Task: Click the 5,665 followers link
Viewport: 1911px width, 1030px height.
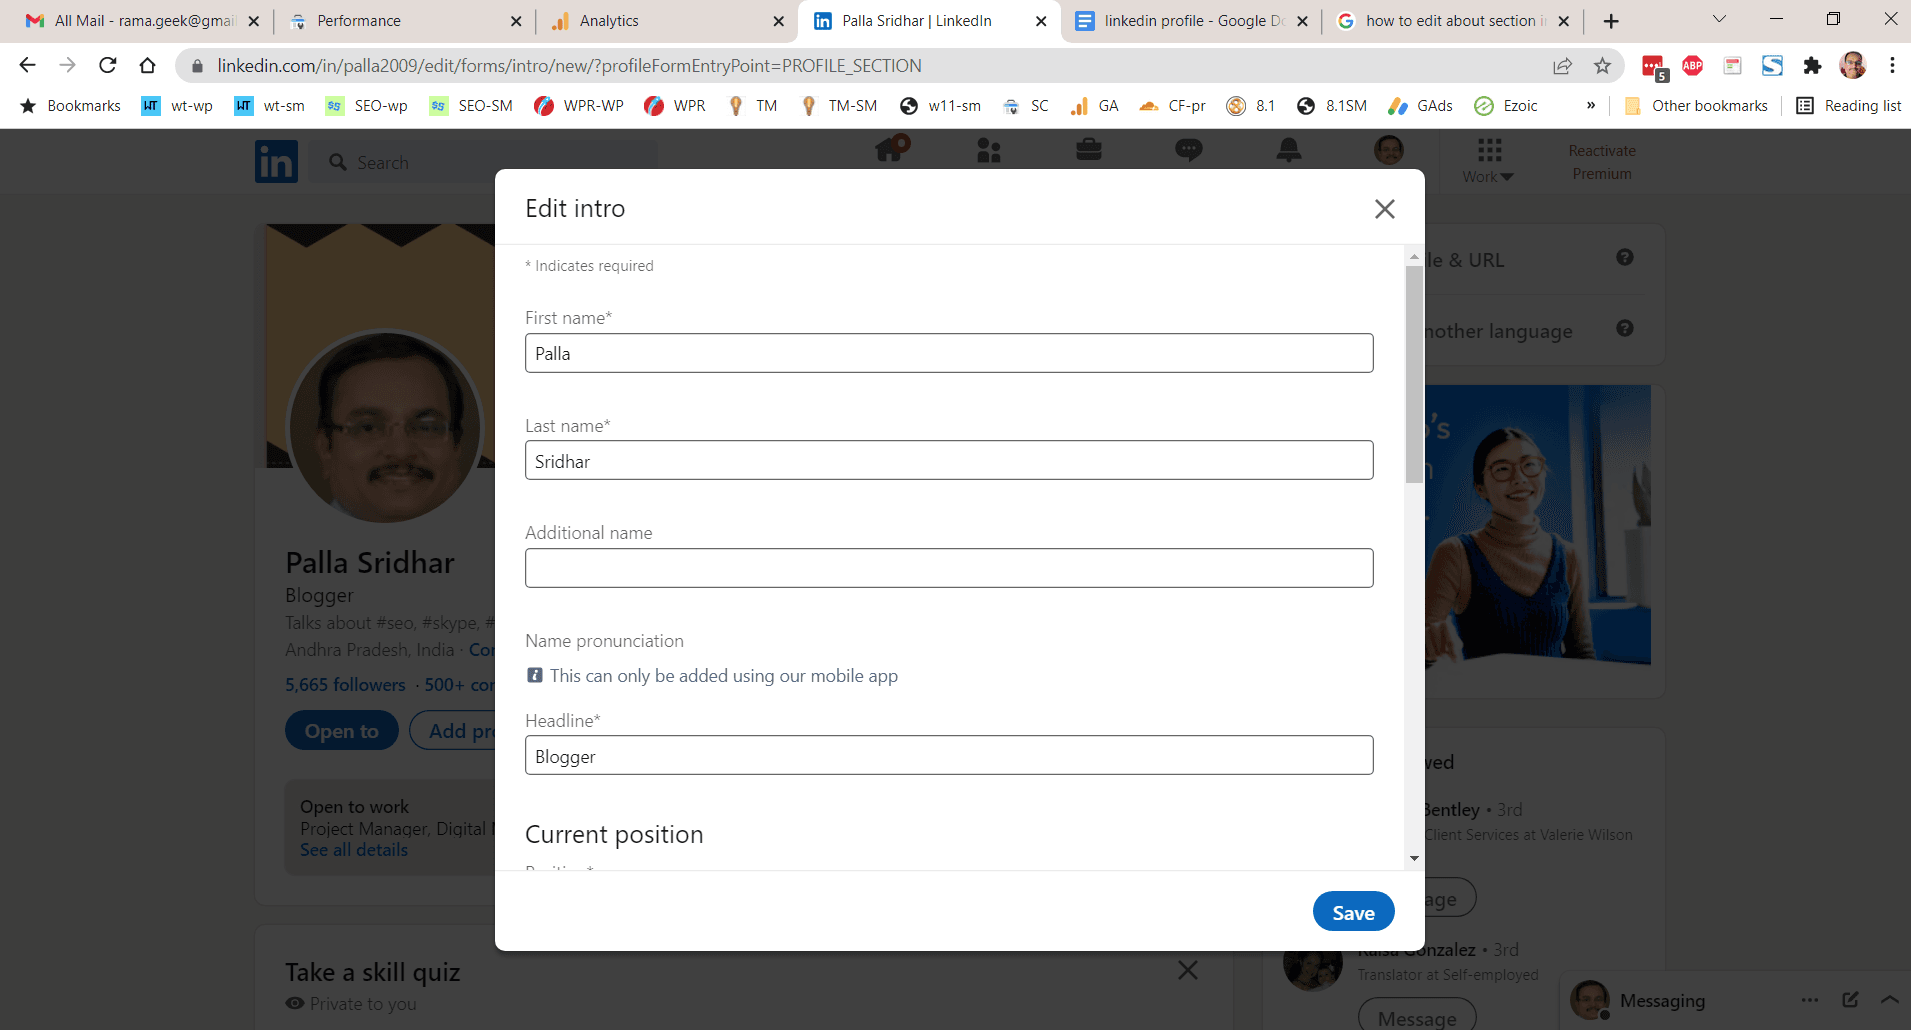Action: pyautogui.click(x=345, y=685)
